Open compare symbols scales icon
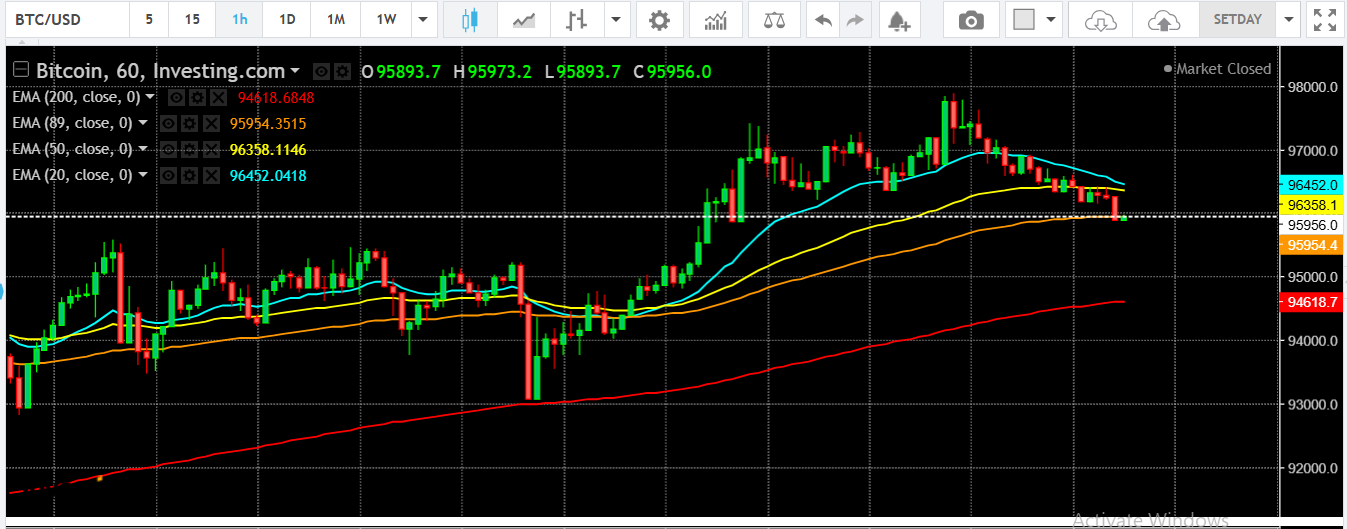Image resolution: width=1347 pixels, height=529 pixels. click(x=774, y=20)
